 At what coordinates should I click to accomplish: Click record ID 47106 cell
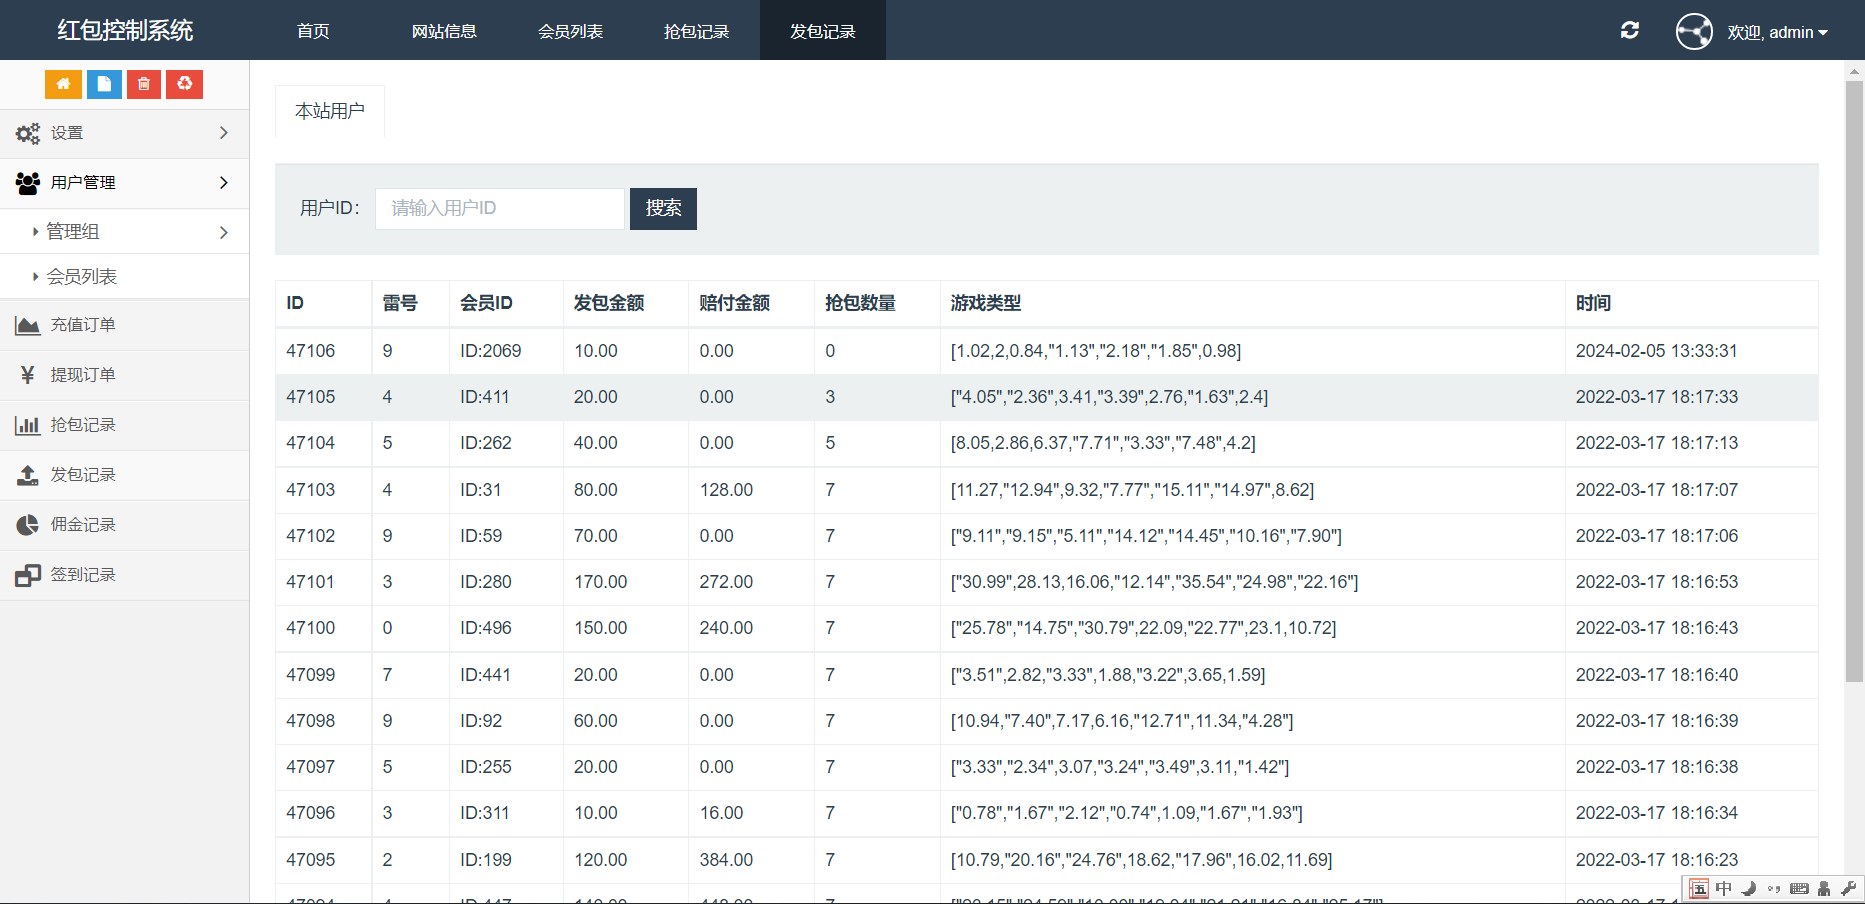point(311,351)
